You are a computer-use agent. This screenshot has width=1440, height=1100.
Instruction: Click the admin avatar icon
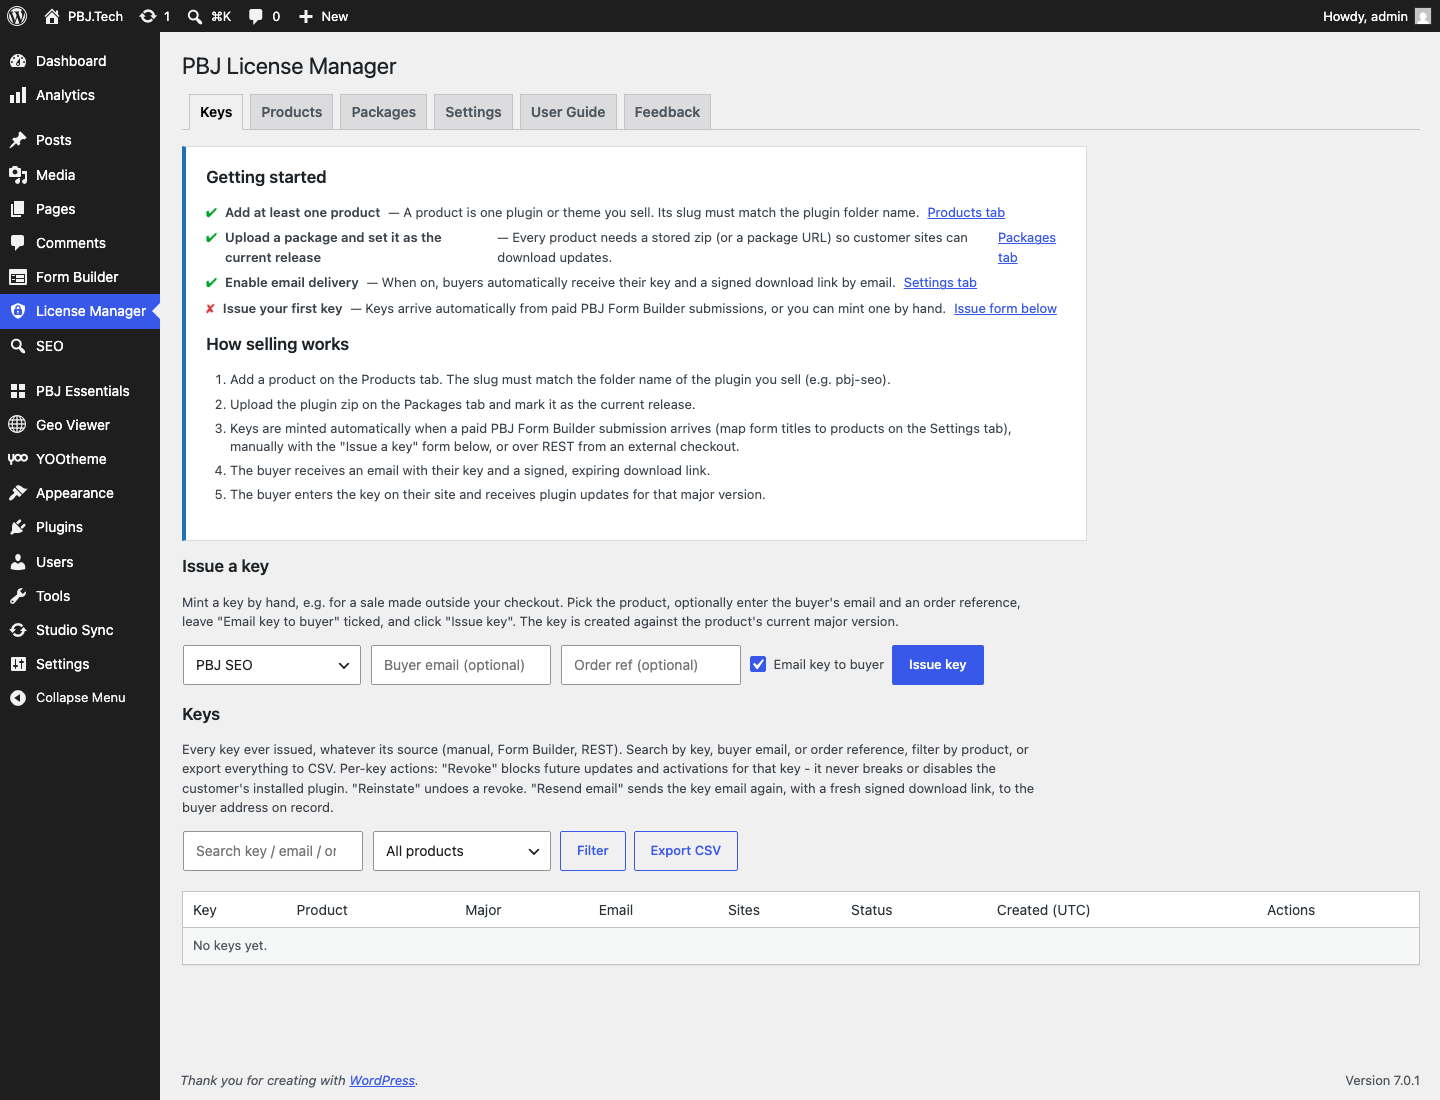coord(1423,16)
